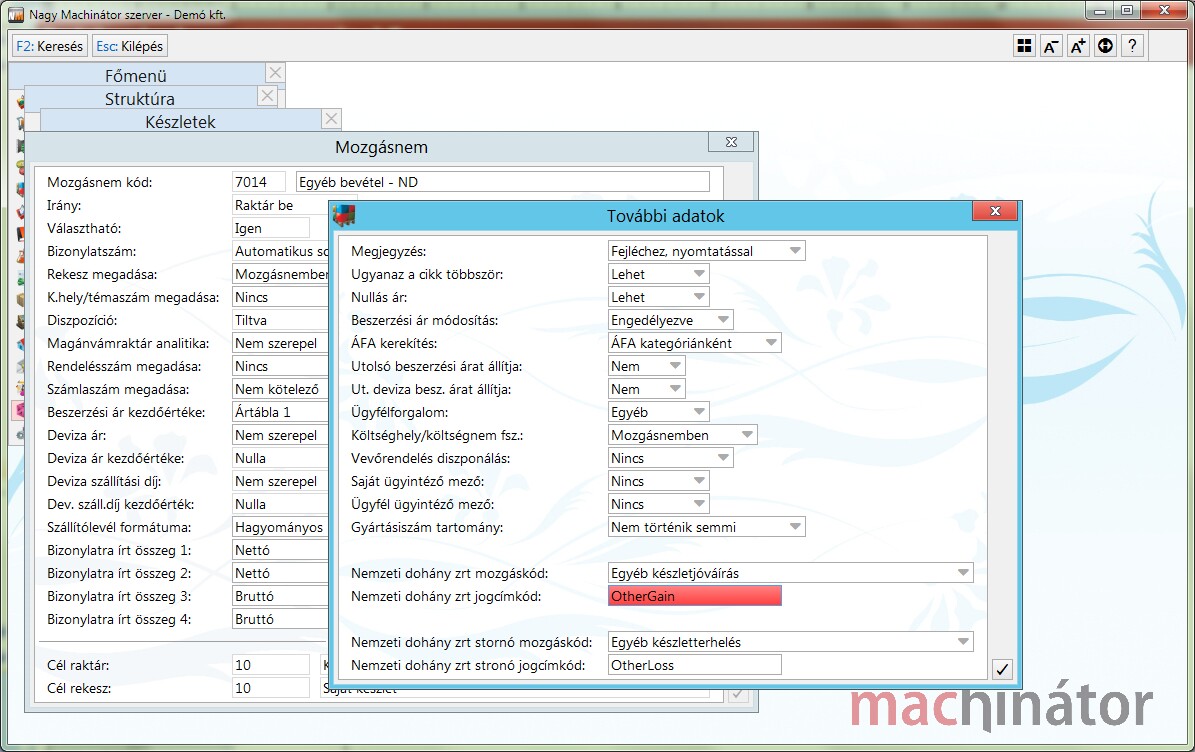
Task: Open the ÁFA kerekítés dropdown
Action: point(694,343)
